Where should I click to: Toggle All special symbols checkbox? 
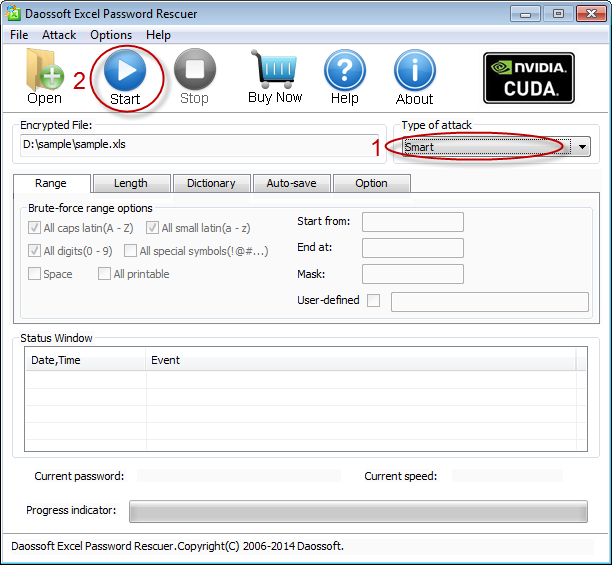point(130,251)
